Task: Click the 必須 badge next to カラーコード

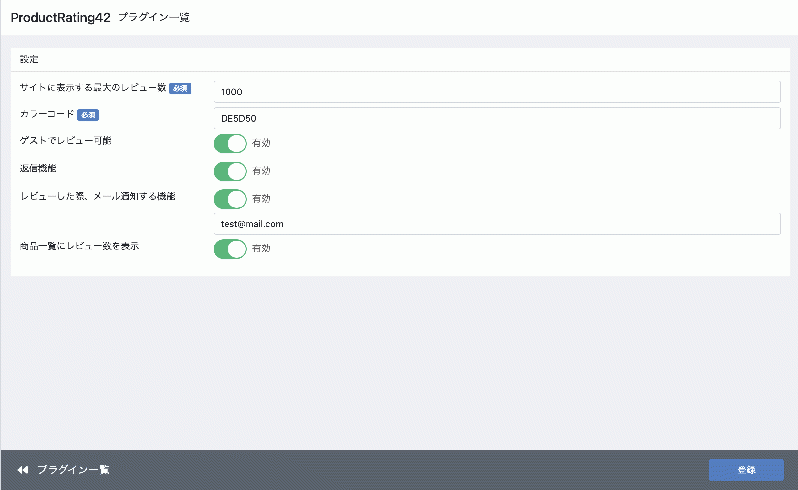Action: coord(88,115)
